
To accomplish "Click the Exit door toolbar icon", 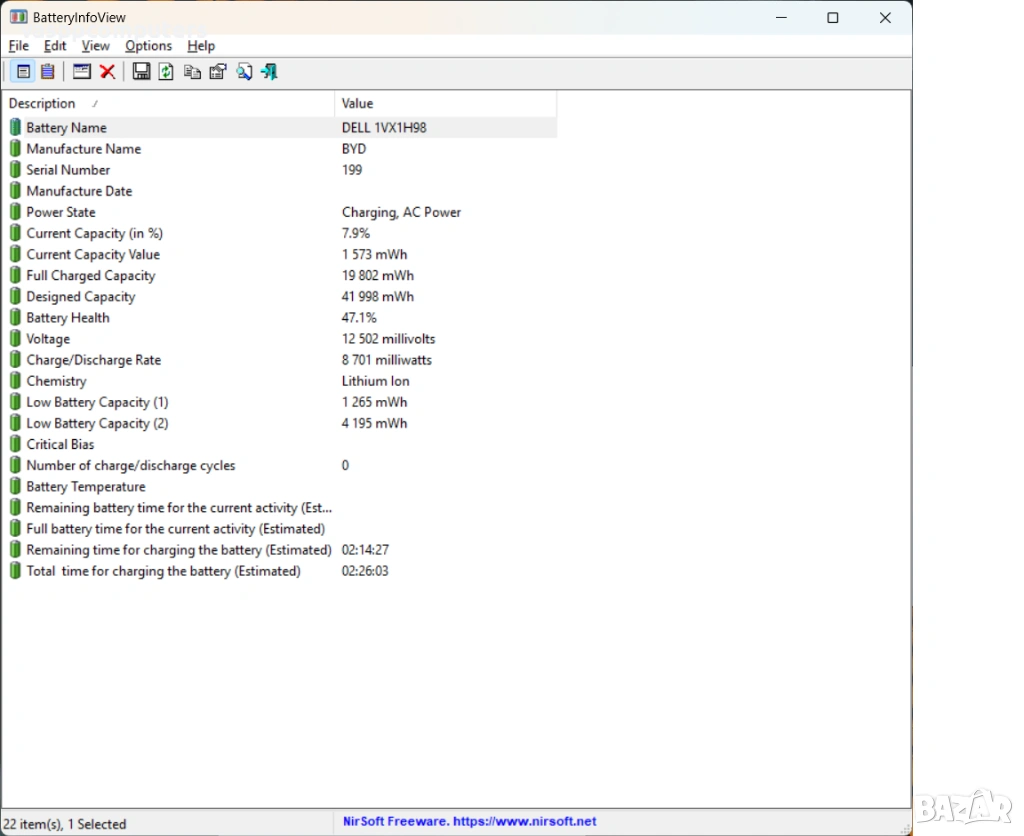I will point(269,72).
